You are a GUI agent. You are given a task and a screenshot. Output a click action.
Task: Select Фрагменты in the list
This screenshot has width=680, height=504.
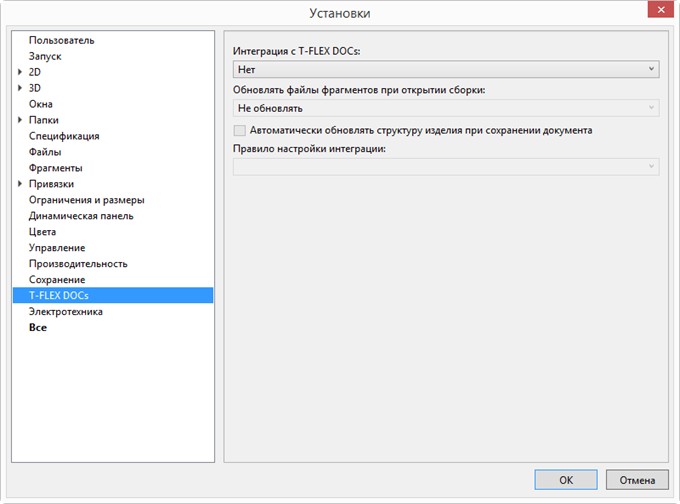coord(55,168)
